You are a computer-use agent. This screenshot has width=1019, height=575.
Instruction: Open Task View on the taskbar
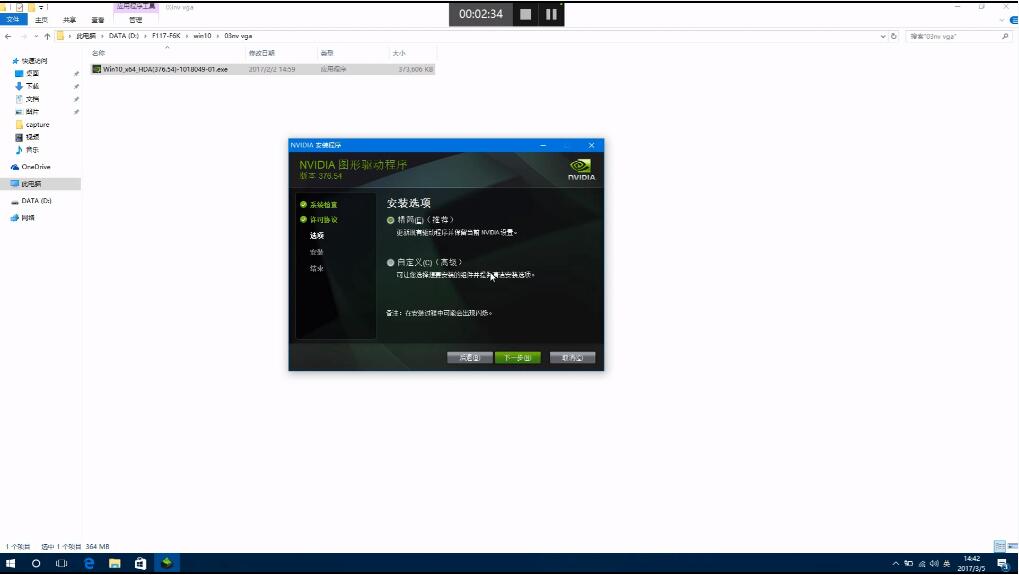click(62, 563)
